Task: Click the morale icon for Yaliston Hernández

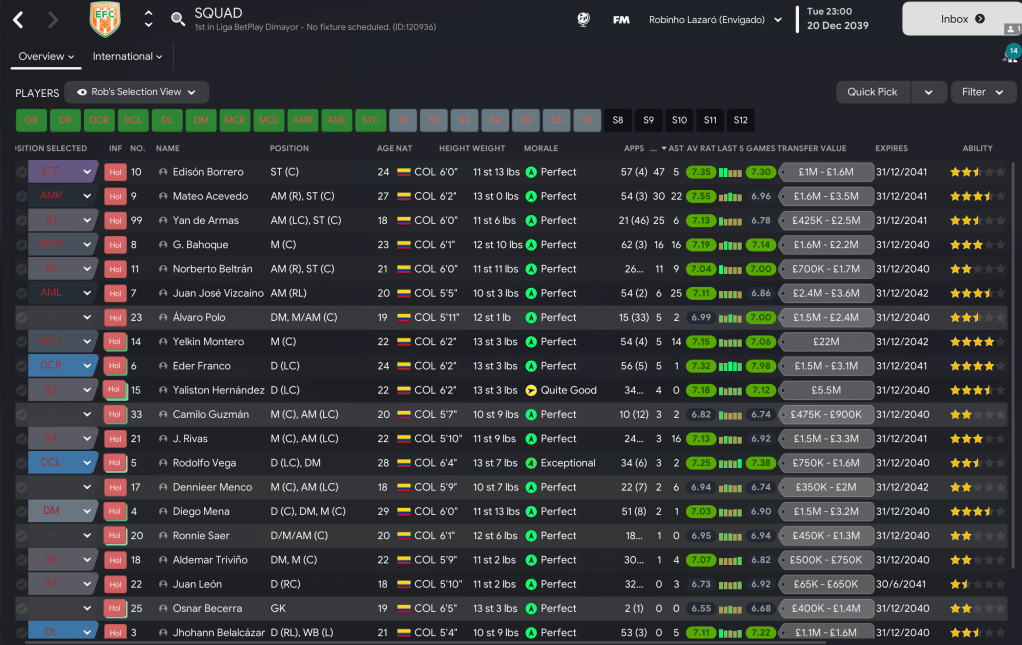Action: click(531, 390)
